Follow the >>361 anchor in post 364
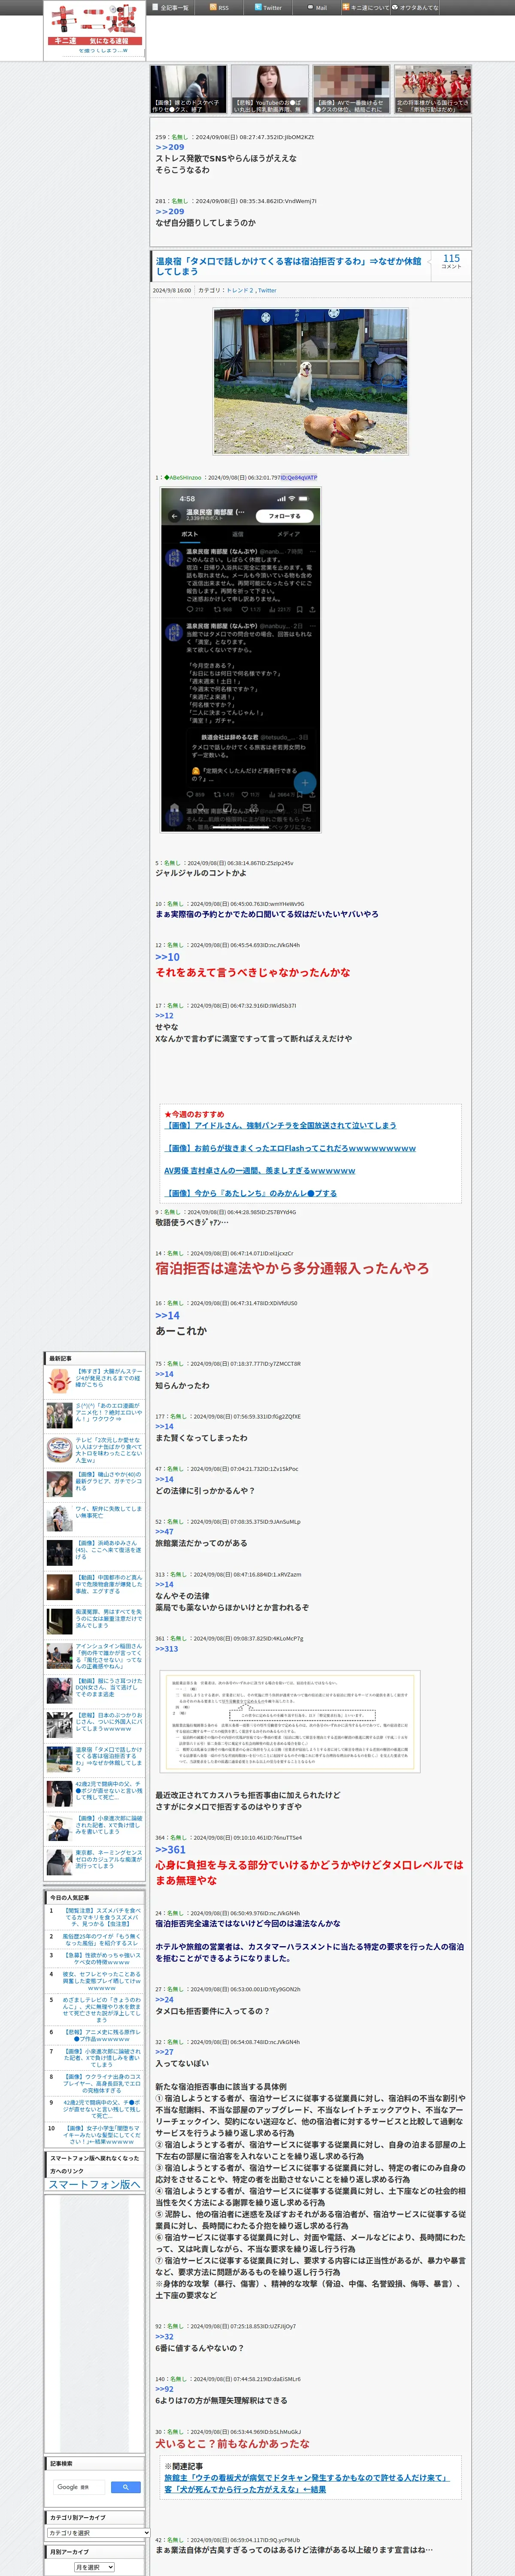The width and height of the screenshot is (515, 2576). click(x=170, y=1850)
